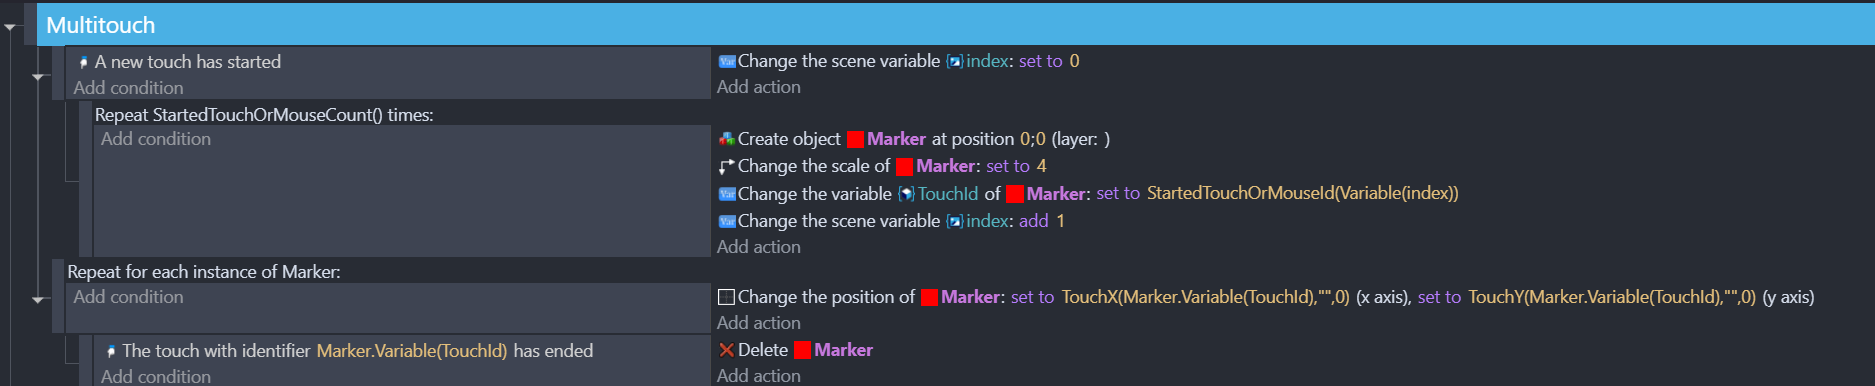This screenshot has height=386, width=1875.
Task: Edit 'Repeat StartedTouchOrMouseCount() times' expression
Action: [264, 115]
